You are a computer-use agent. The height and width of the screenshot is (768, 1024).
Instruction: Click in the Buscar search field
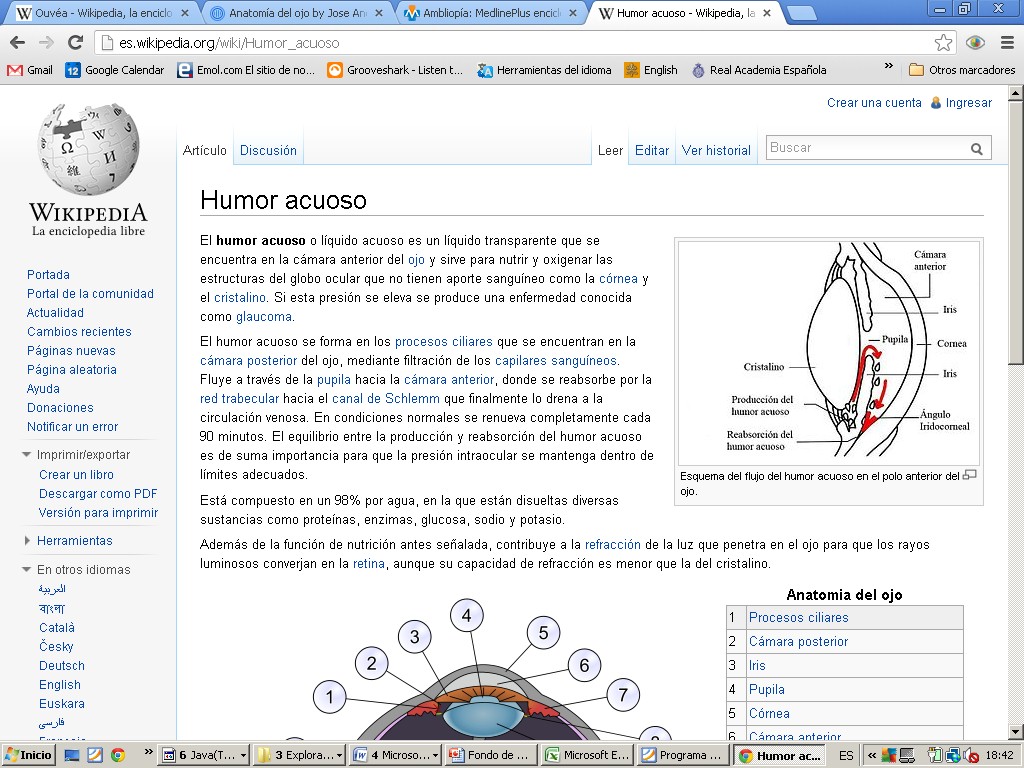(865, 148)
